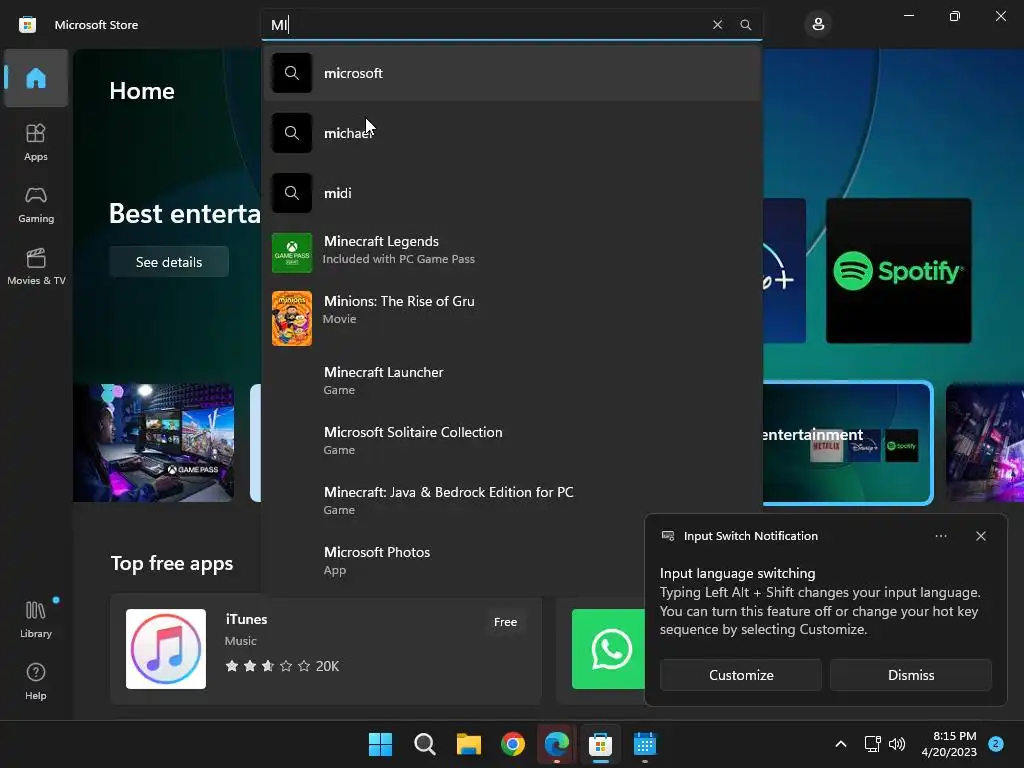Open network status tray icon
The image size is (1024, 768).
point(872,744)
